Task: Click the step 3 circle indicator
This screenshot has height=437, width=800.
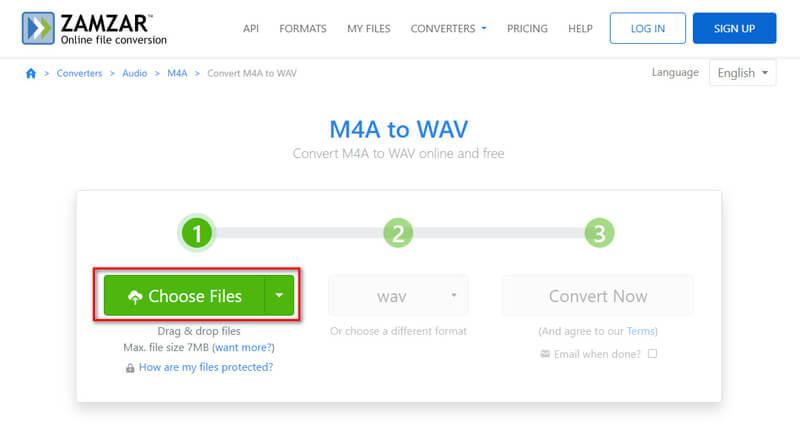Action: 599,234
